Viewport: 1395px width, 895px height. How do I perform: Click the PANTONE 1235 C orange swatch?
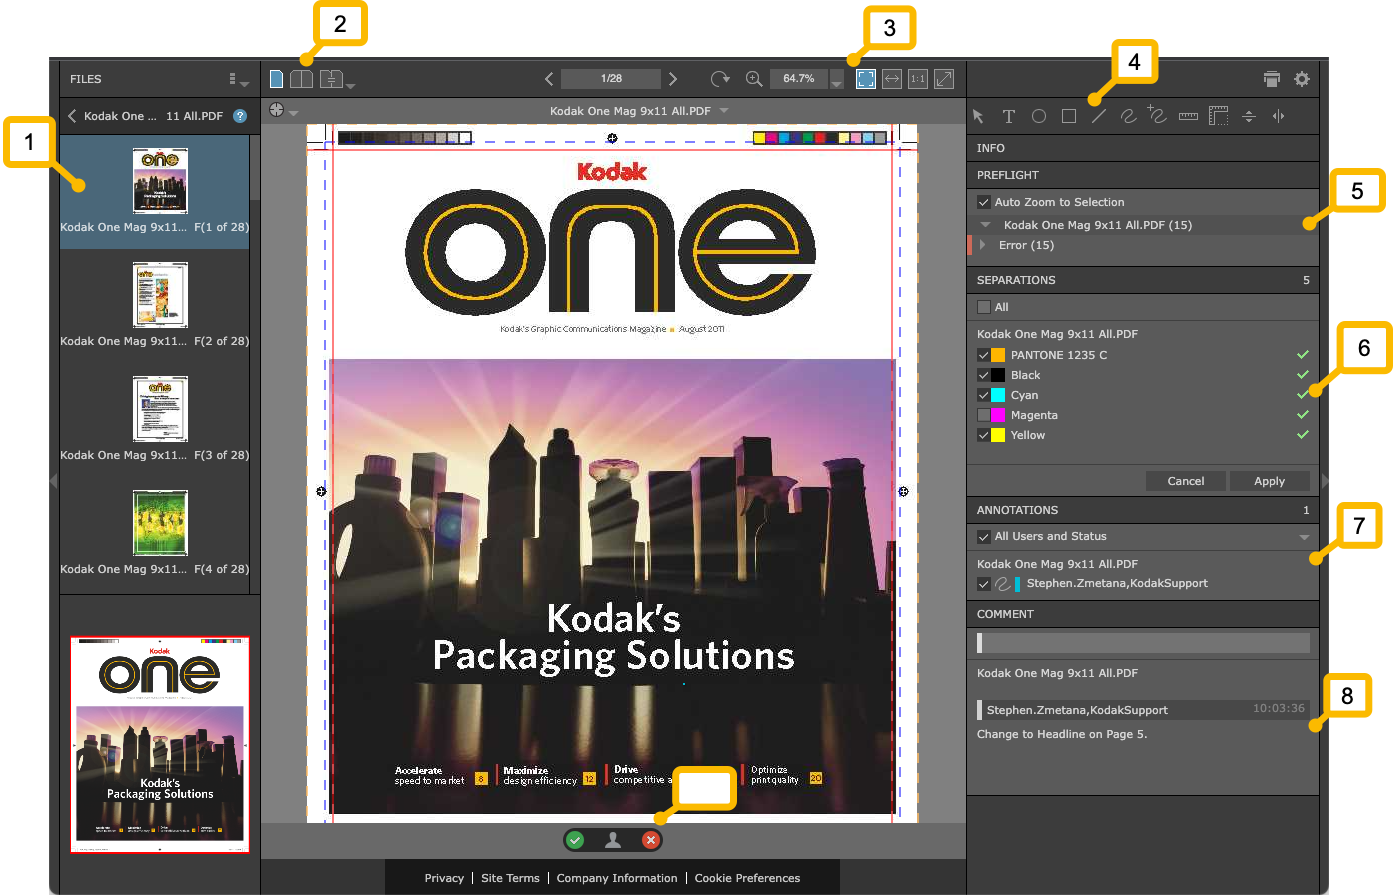(x=998, y=355)
